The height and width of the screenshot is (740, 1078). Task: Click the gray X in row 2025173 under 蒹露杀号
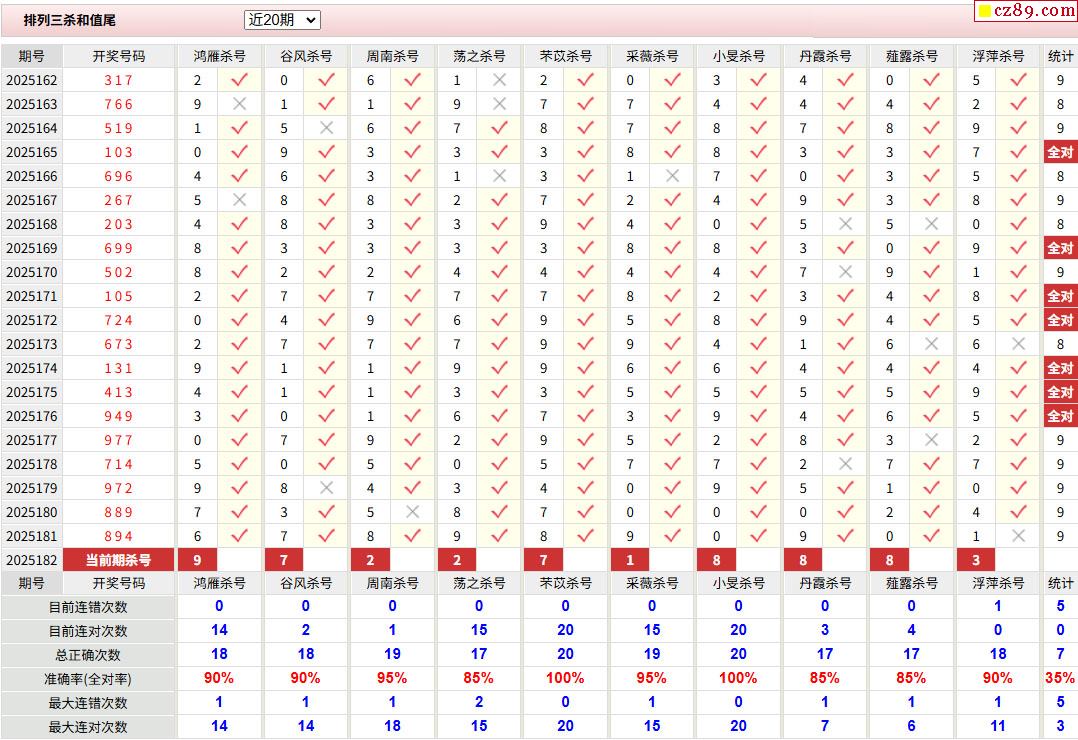point(932,345)
